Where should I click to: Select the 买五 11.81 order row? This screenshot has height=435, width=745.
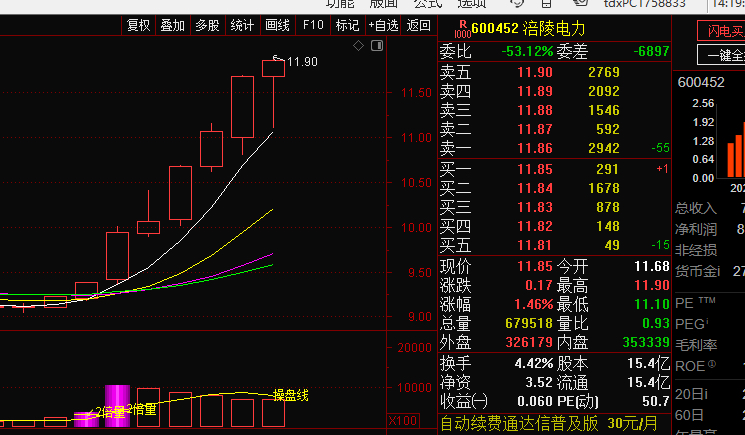click(x=554, y=245)
